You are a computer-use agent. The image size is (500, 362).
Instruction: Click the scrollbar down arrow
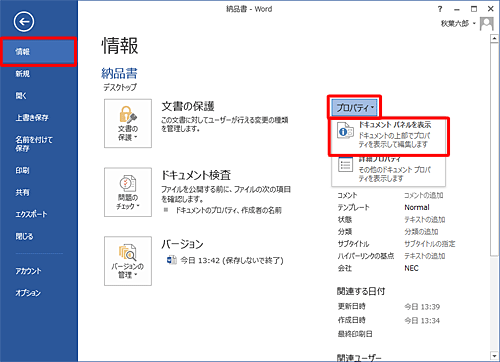point(494,356)
